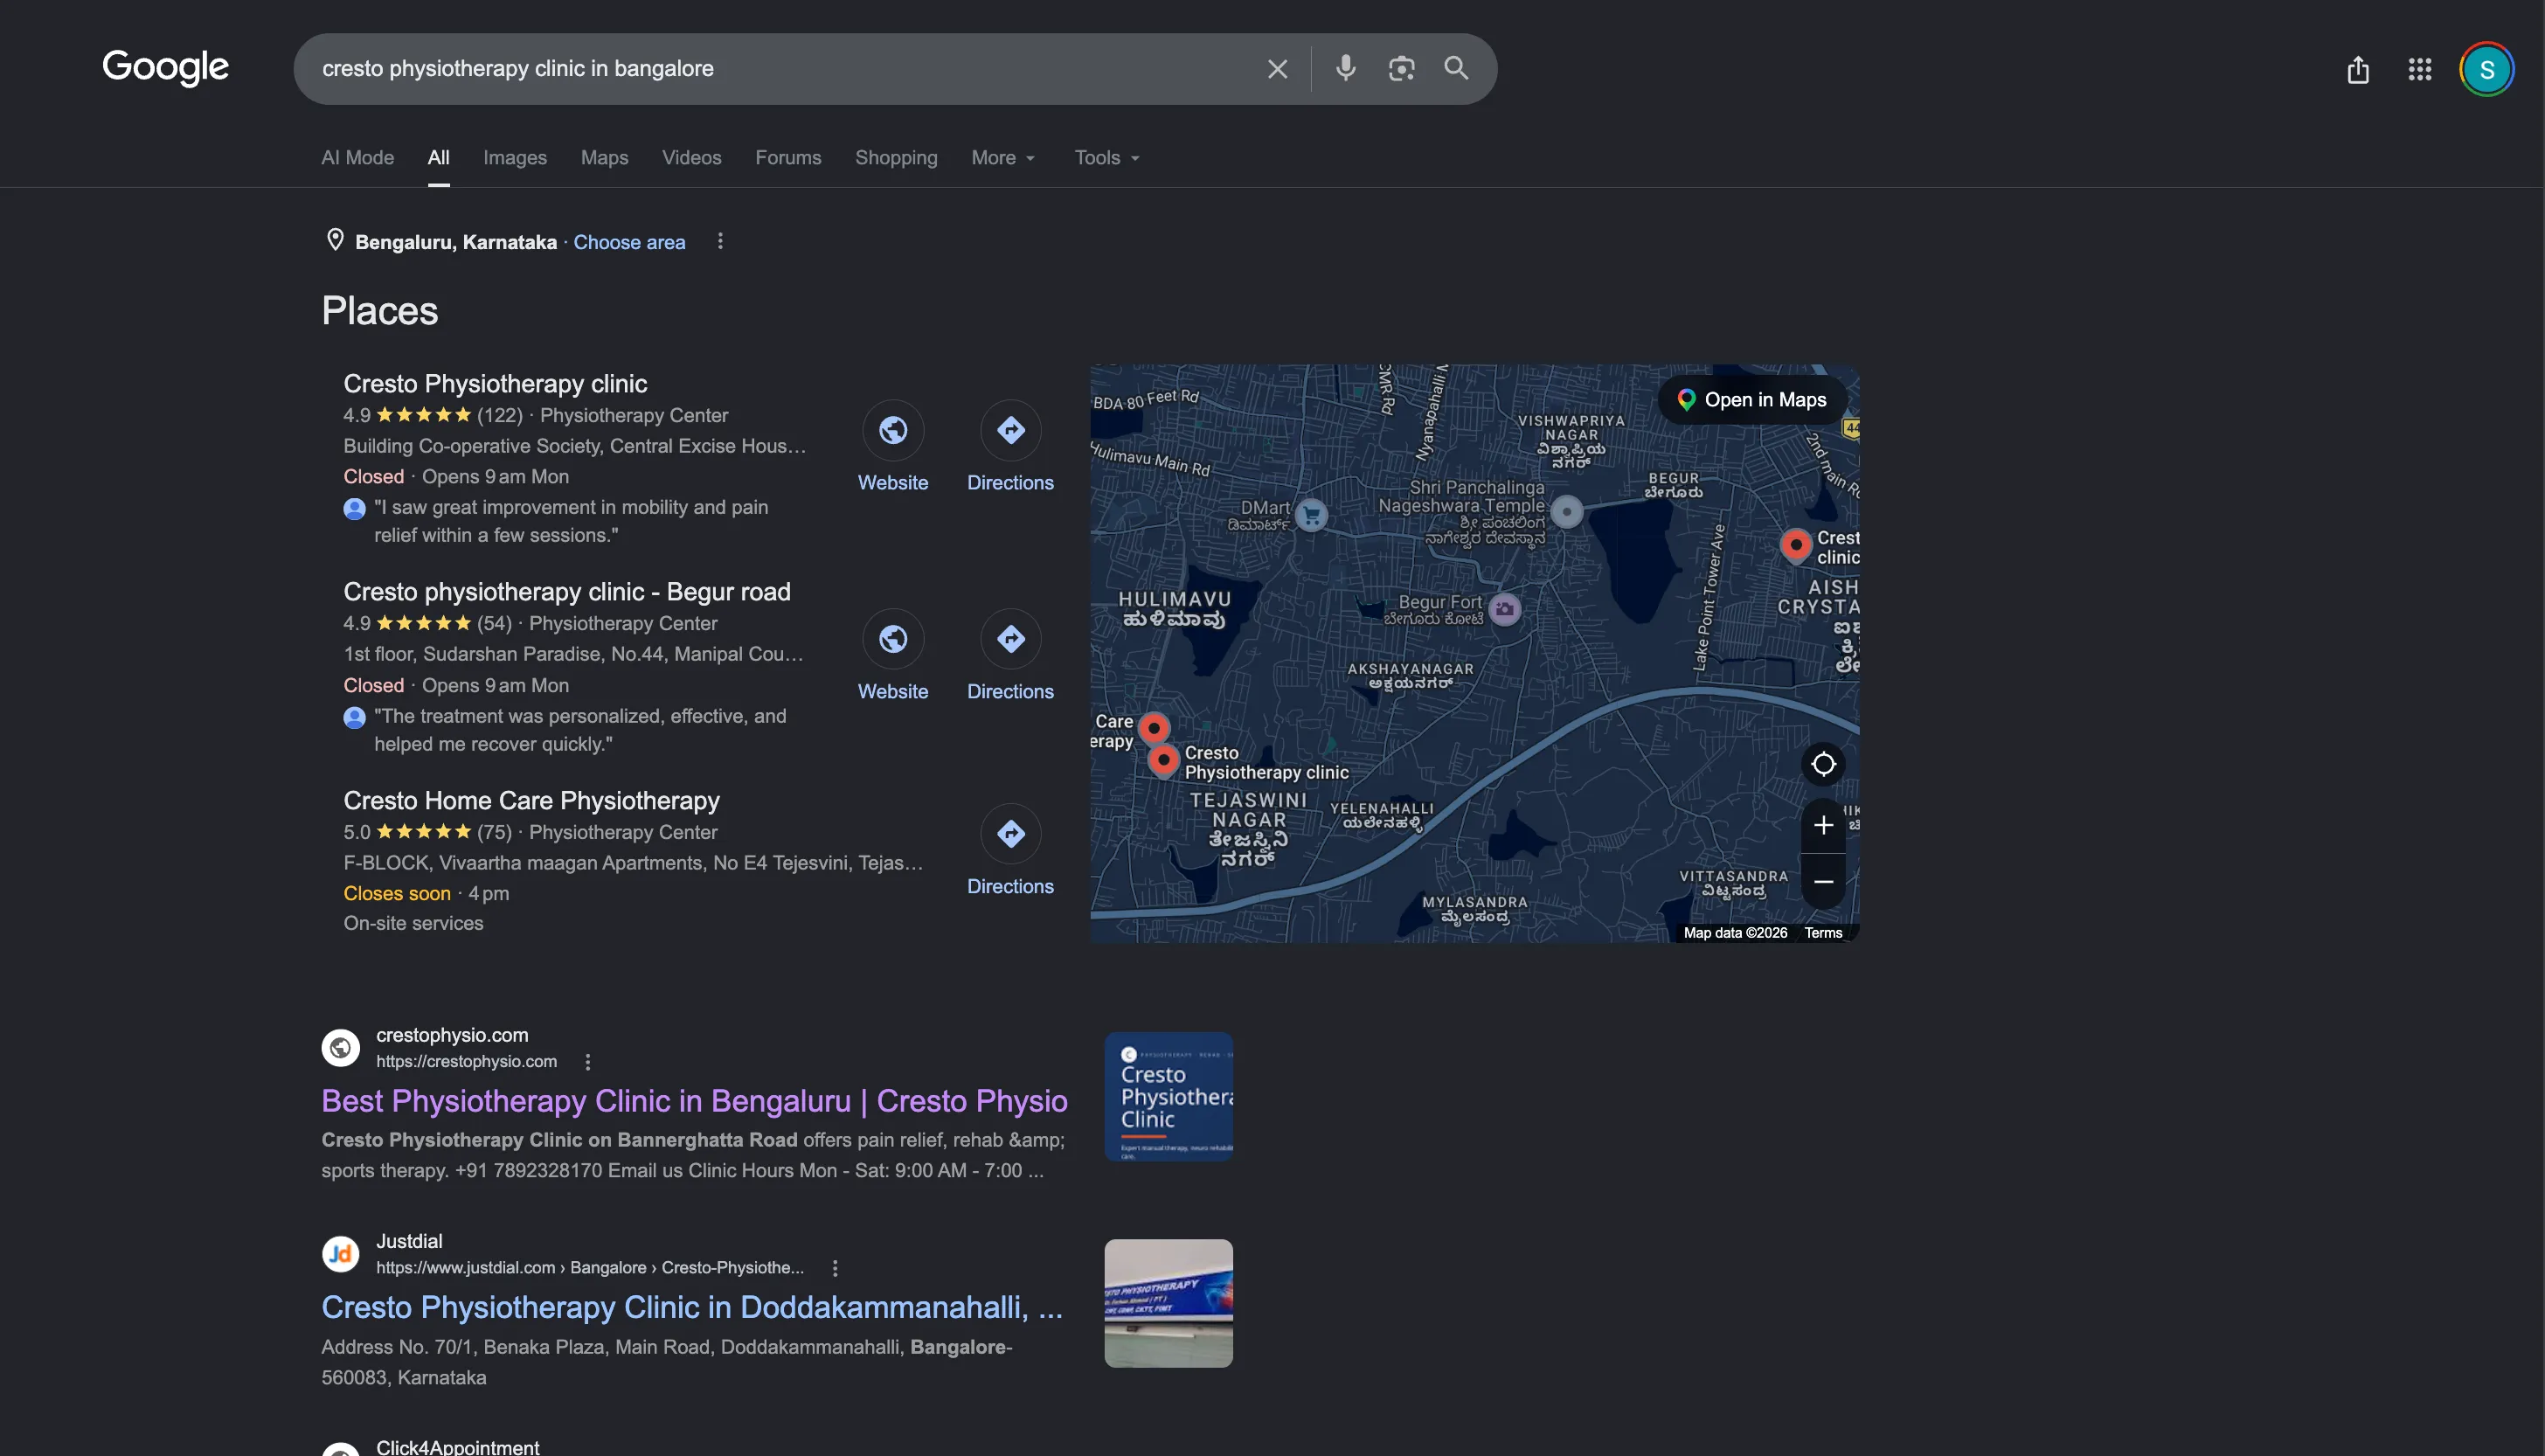Switch to the Forums tab

[788, 158]
